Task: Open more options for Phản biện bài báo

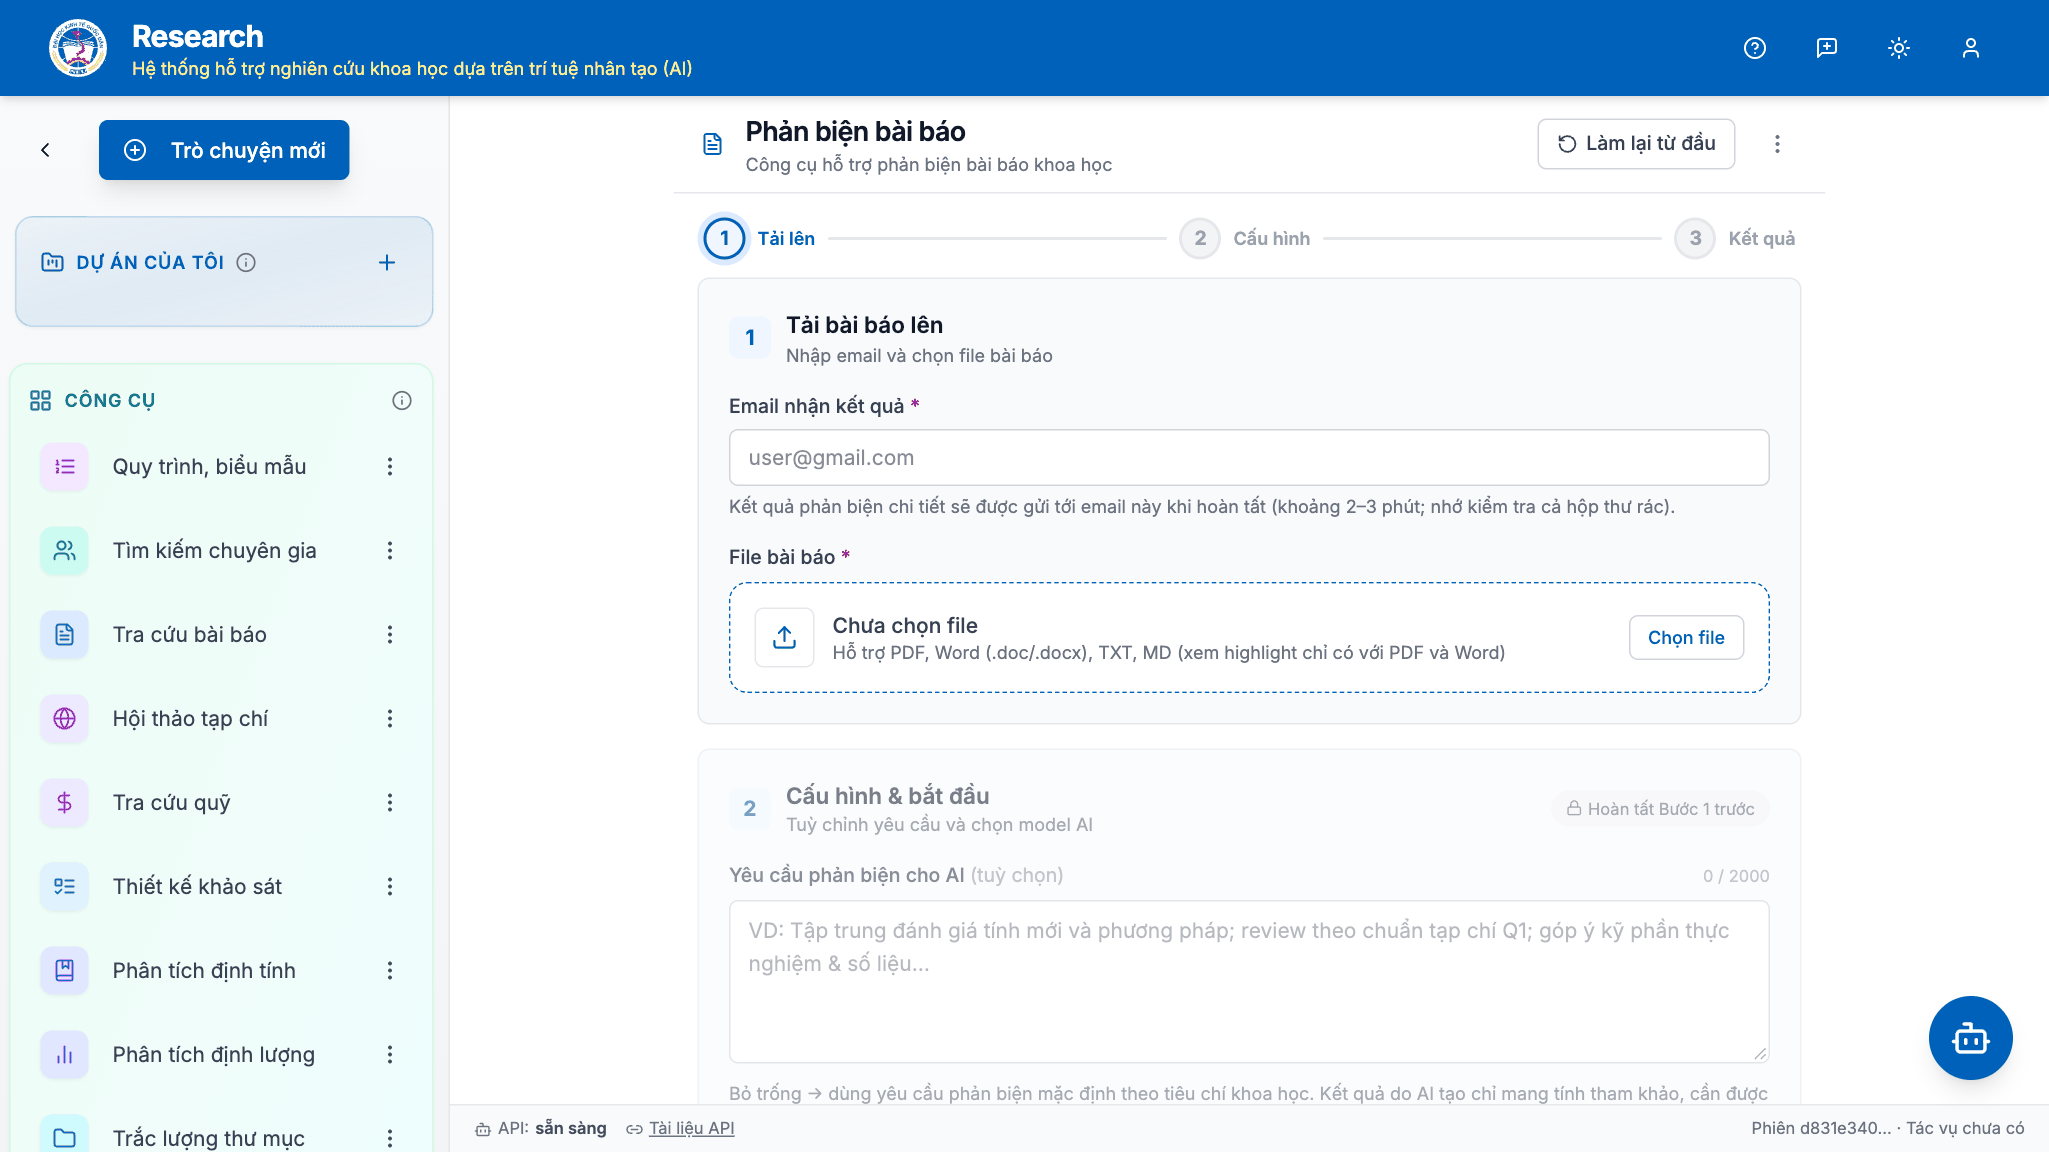Action: pos(1777,144)
